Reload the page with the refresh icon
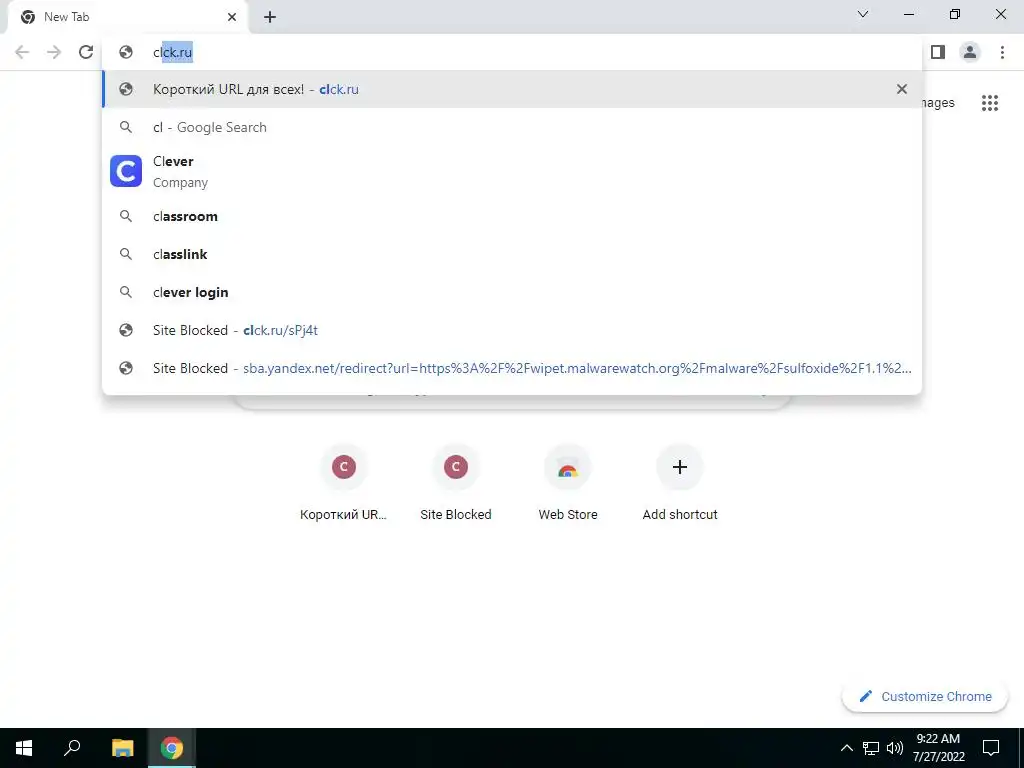This screenshot has height=768, width=1024. (86, 52)
